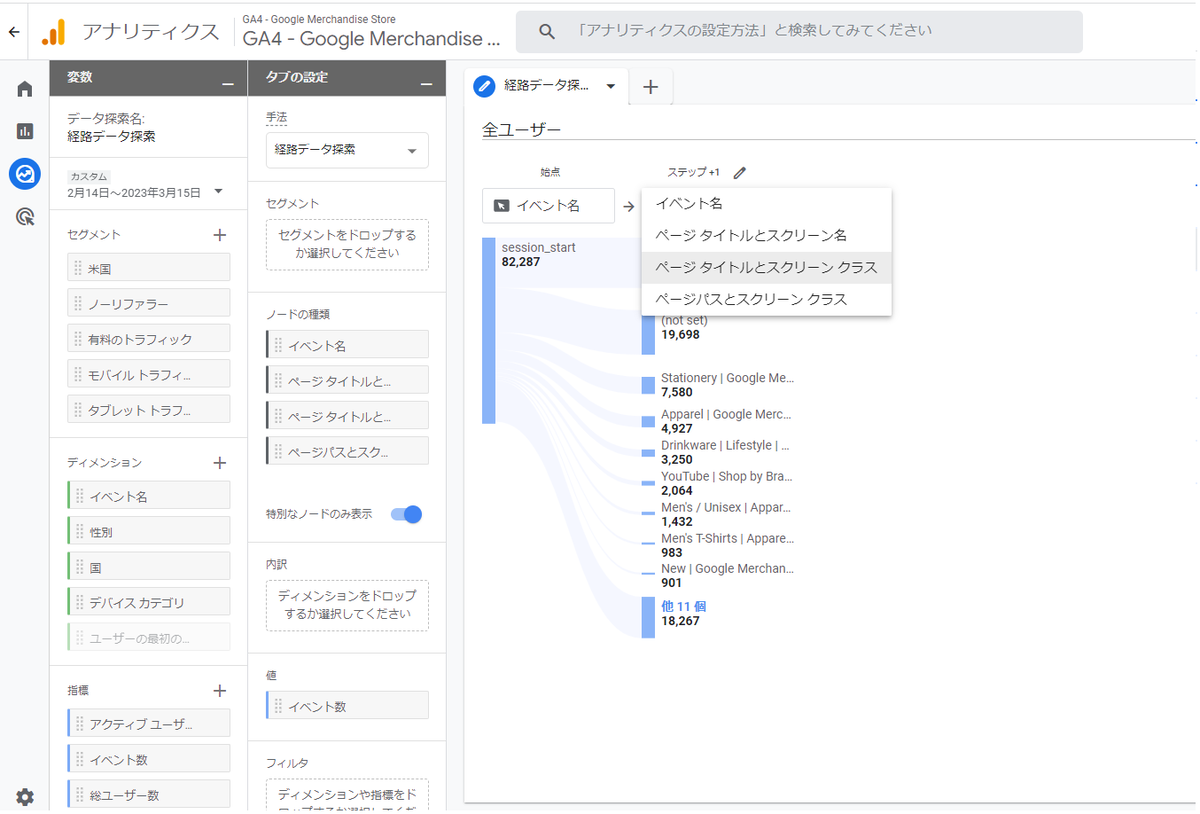Add a new exploration tab

[650, 87]
